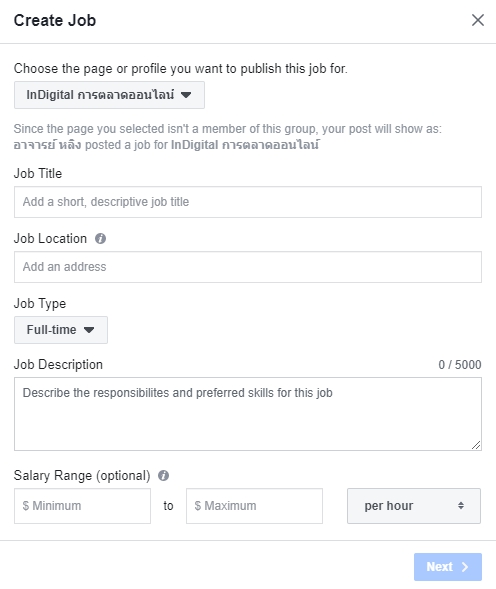Click the Job Title input field

(248, 202)
